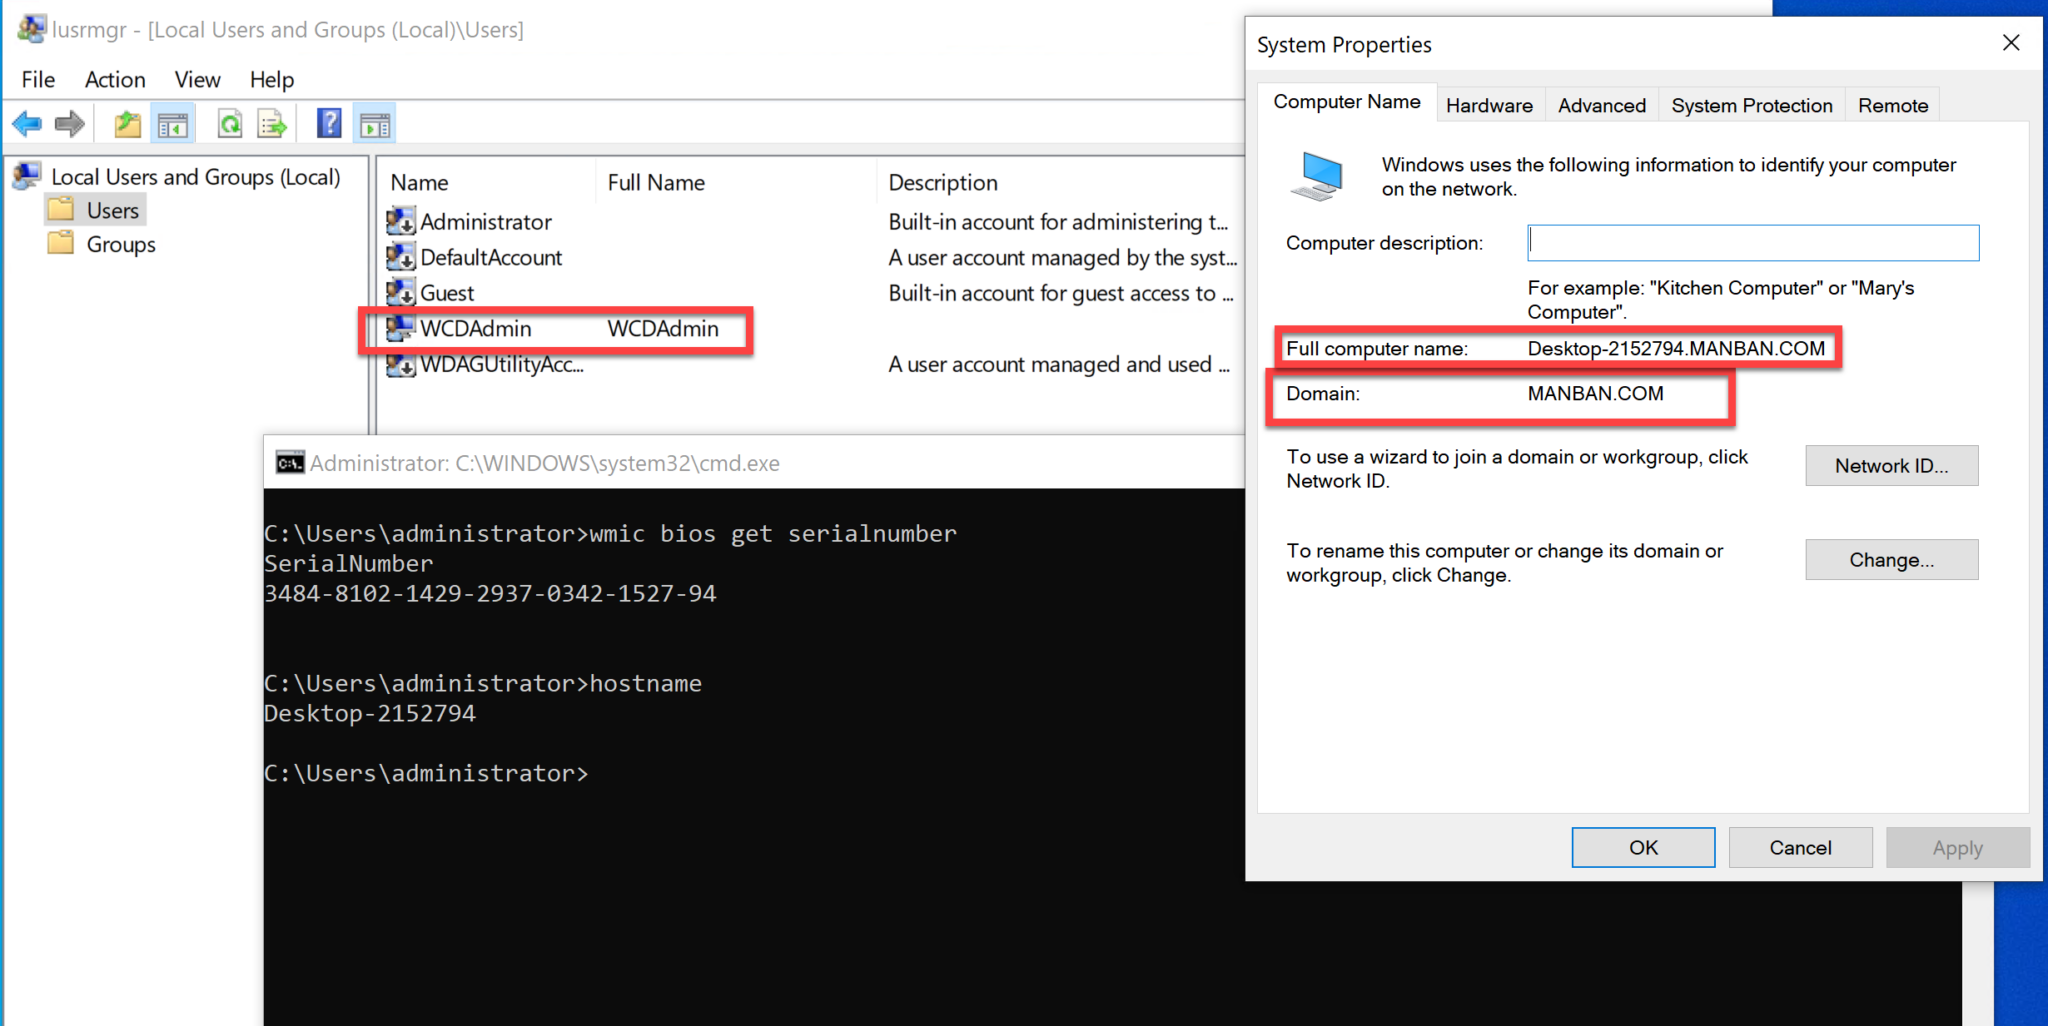Select the WCDAdmin user account icon

400,328
